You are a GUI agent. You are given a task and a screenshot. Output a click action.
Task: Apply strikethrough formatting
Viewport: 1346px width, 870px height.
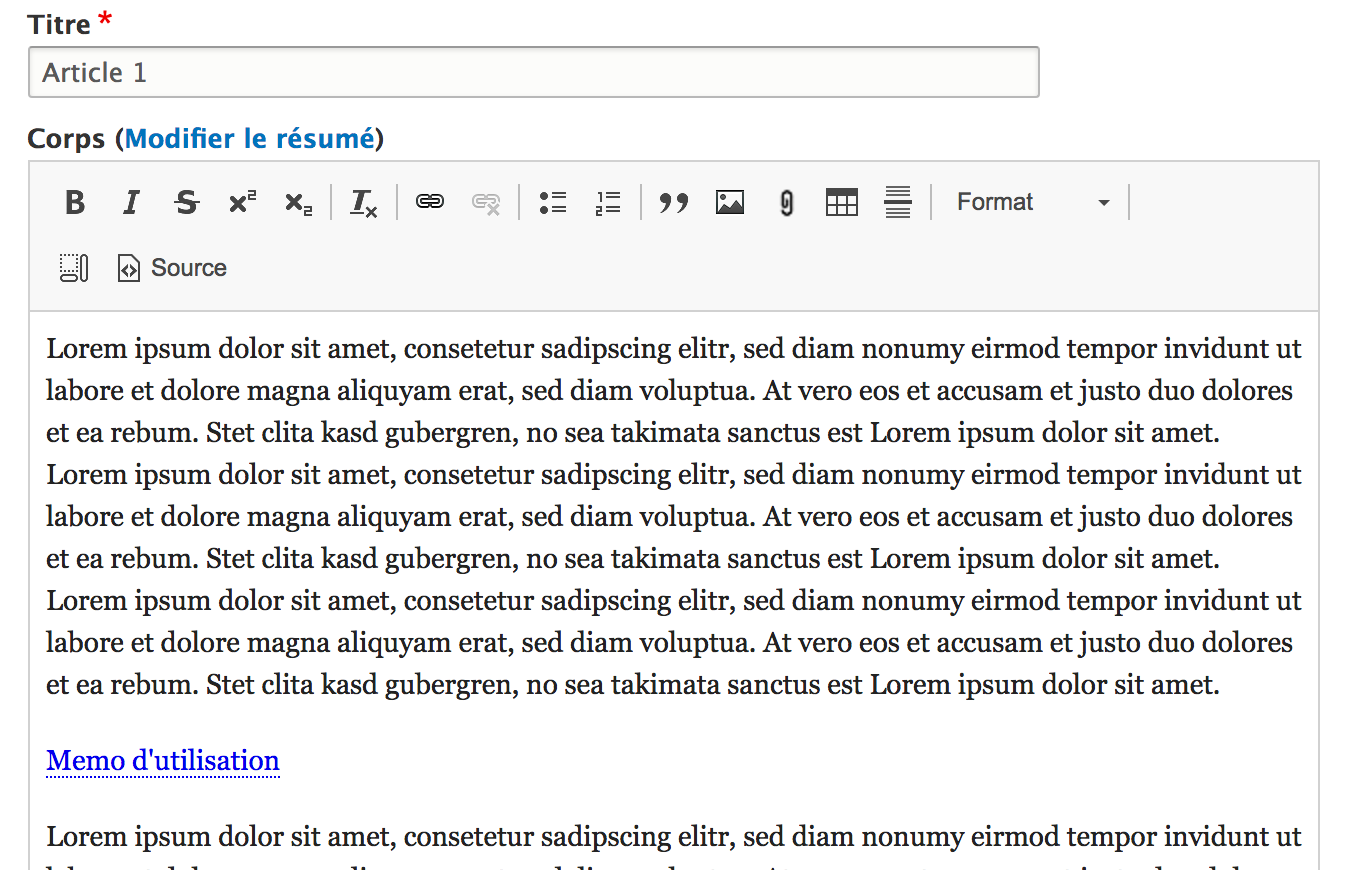coord(186,203)
